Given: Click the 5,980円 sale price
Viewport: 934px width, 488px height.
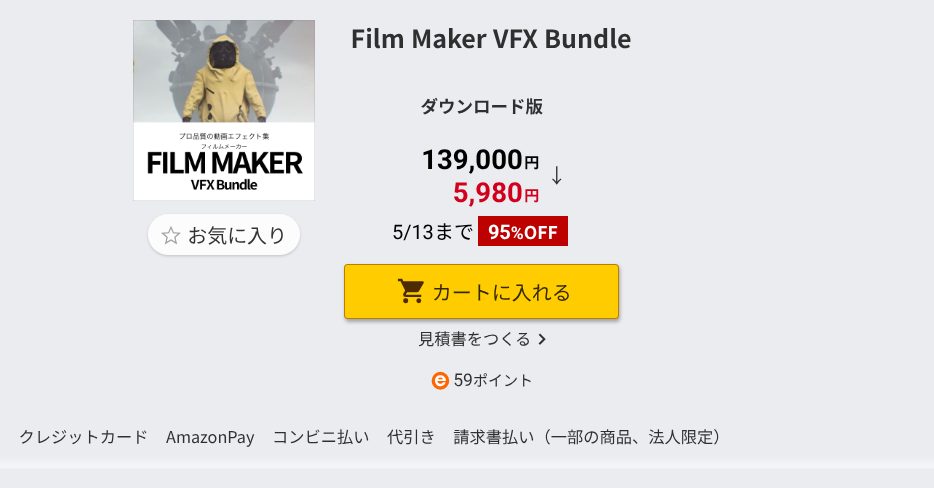Looking at the screenshot, I should coord(496,193).
